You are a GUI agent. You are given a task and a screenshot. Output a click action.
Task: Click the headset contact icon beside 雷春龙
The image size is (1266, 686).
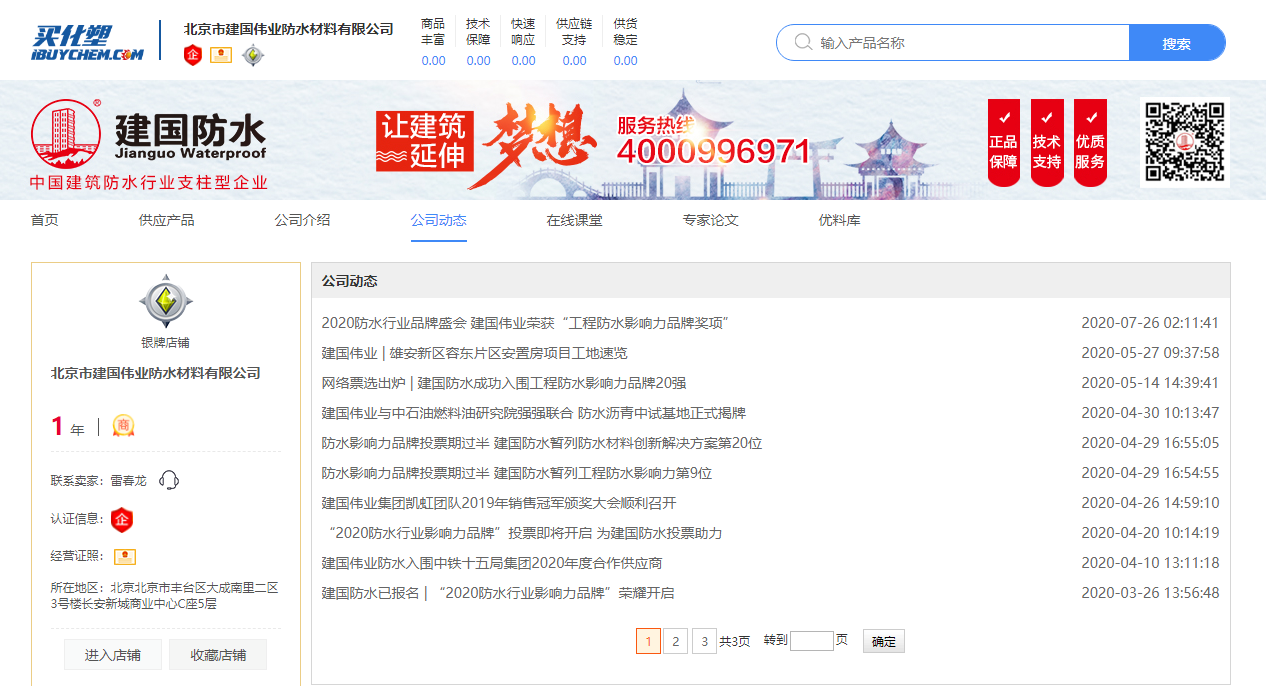[169, 480]
